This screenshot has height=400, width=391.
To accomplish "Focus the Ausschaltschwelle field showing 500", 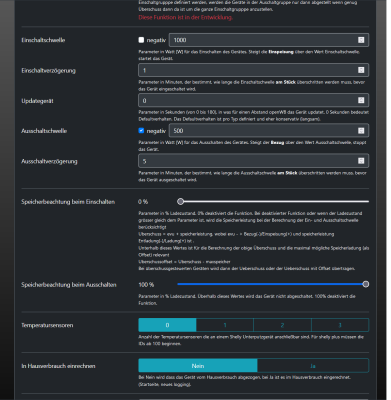I will (x=269, y=131).
